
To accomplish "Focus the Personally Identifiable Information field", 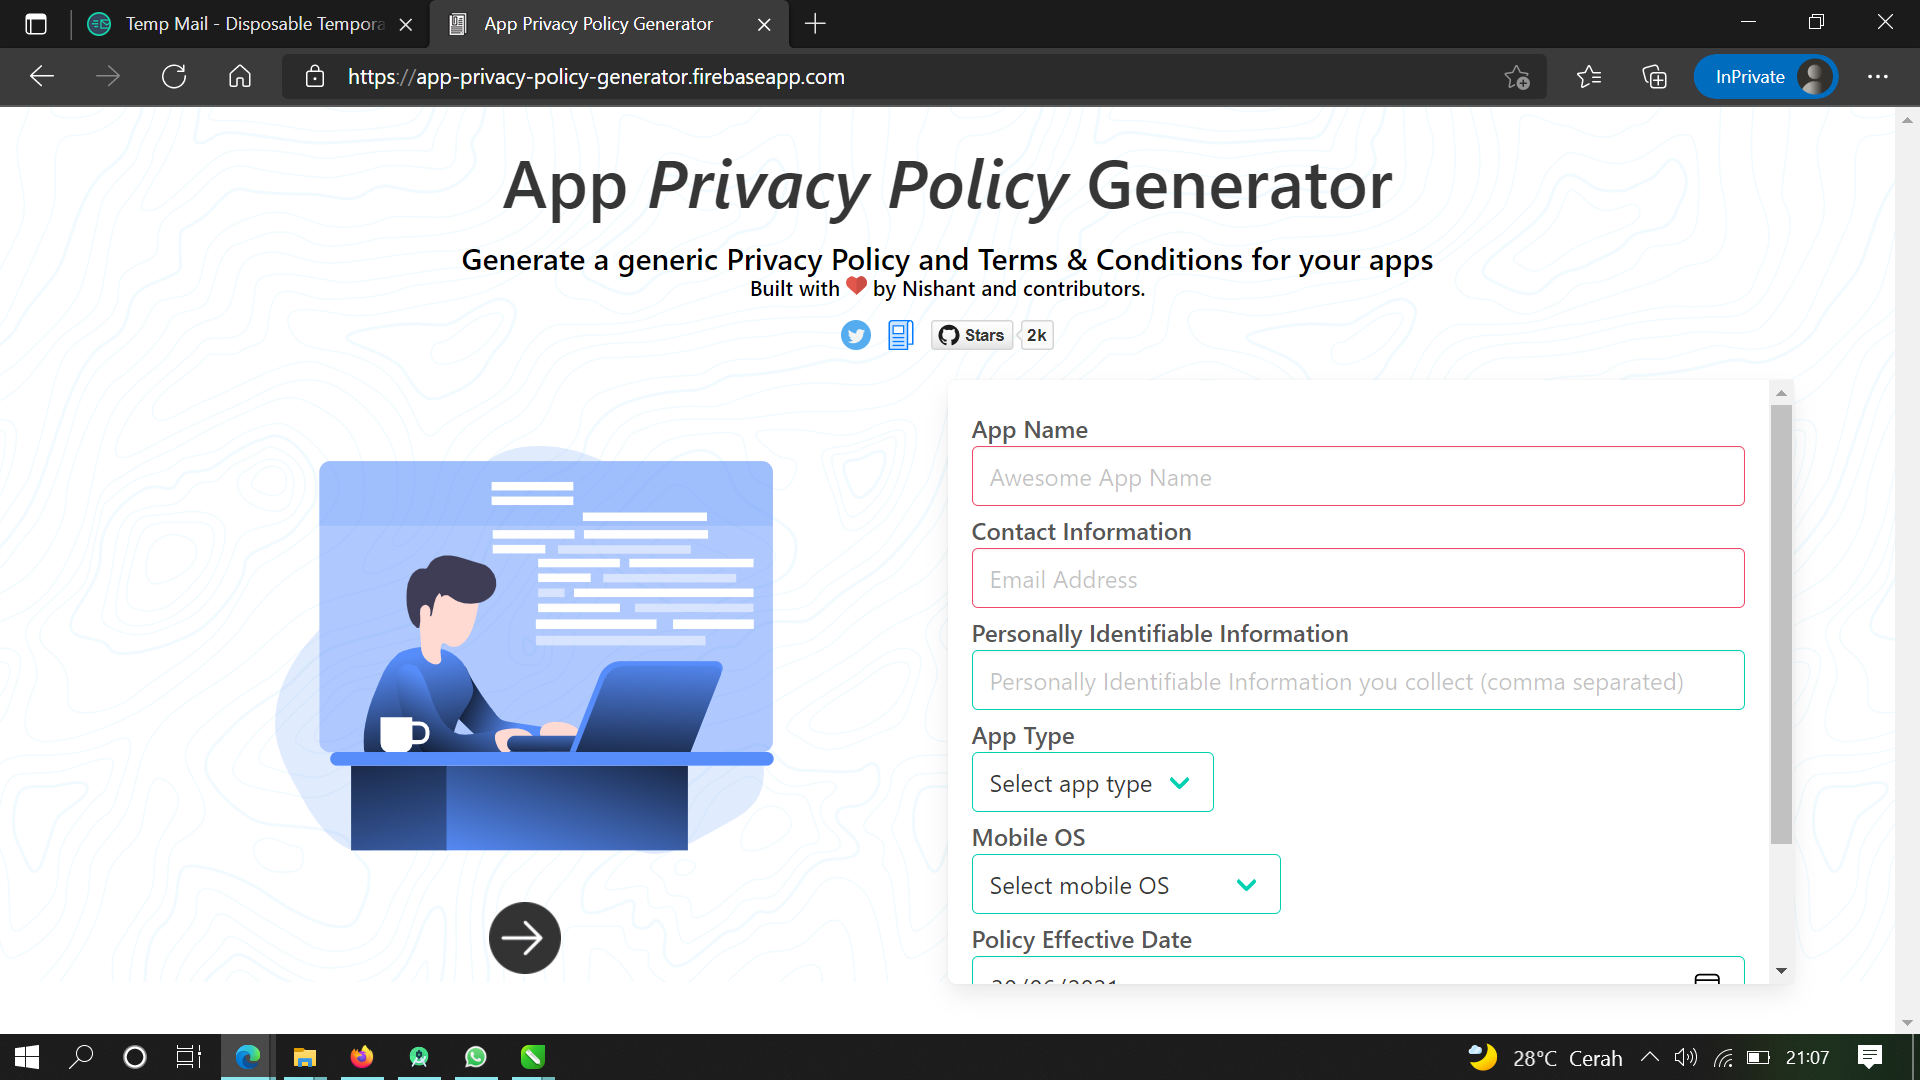I will click(x=1358, y=681).
